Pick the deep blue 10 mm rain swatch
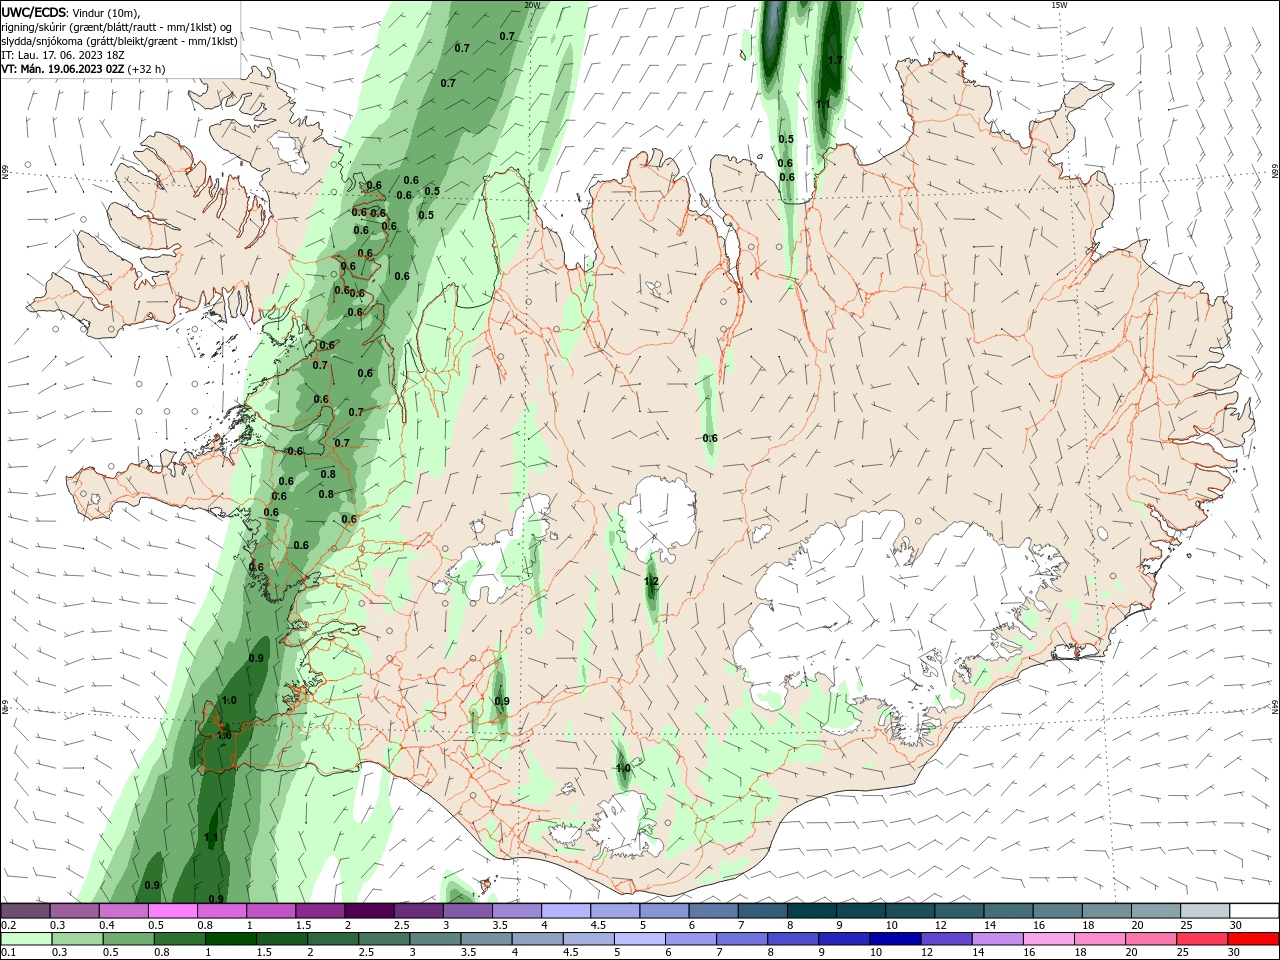Image resolution: width=1280 pixels, height=960 pixels. (895, 938)
